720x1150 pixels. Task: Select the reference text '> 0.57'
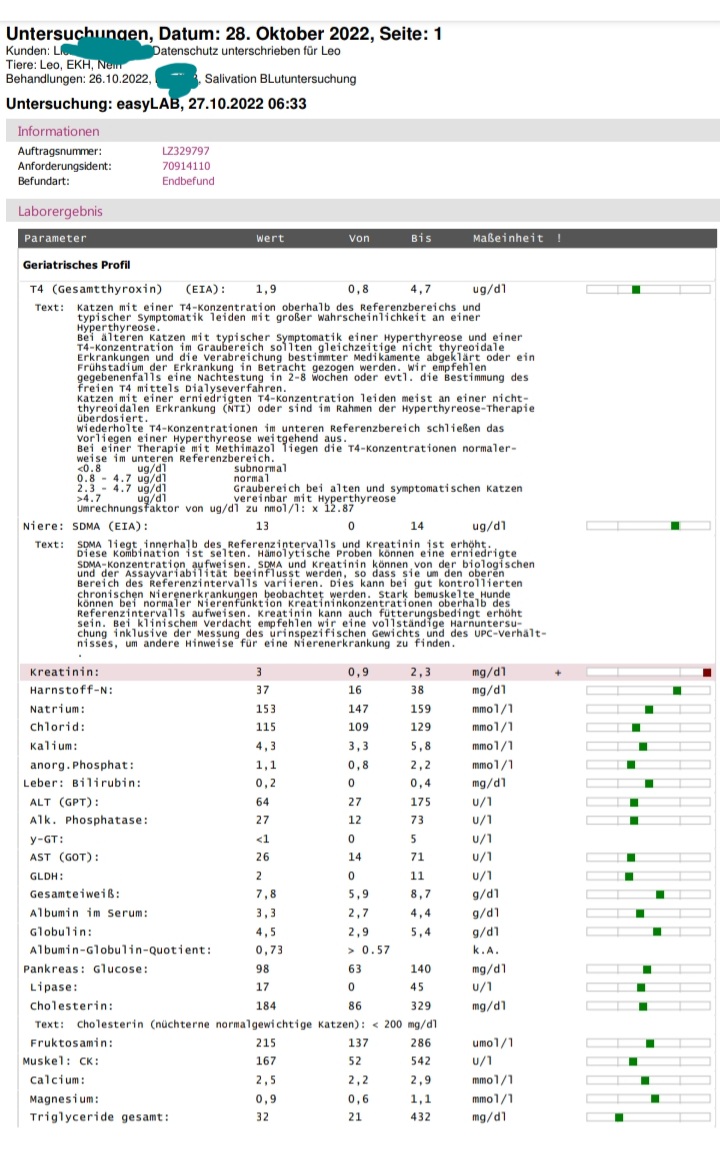coord(369,950)
